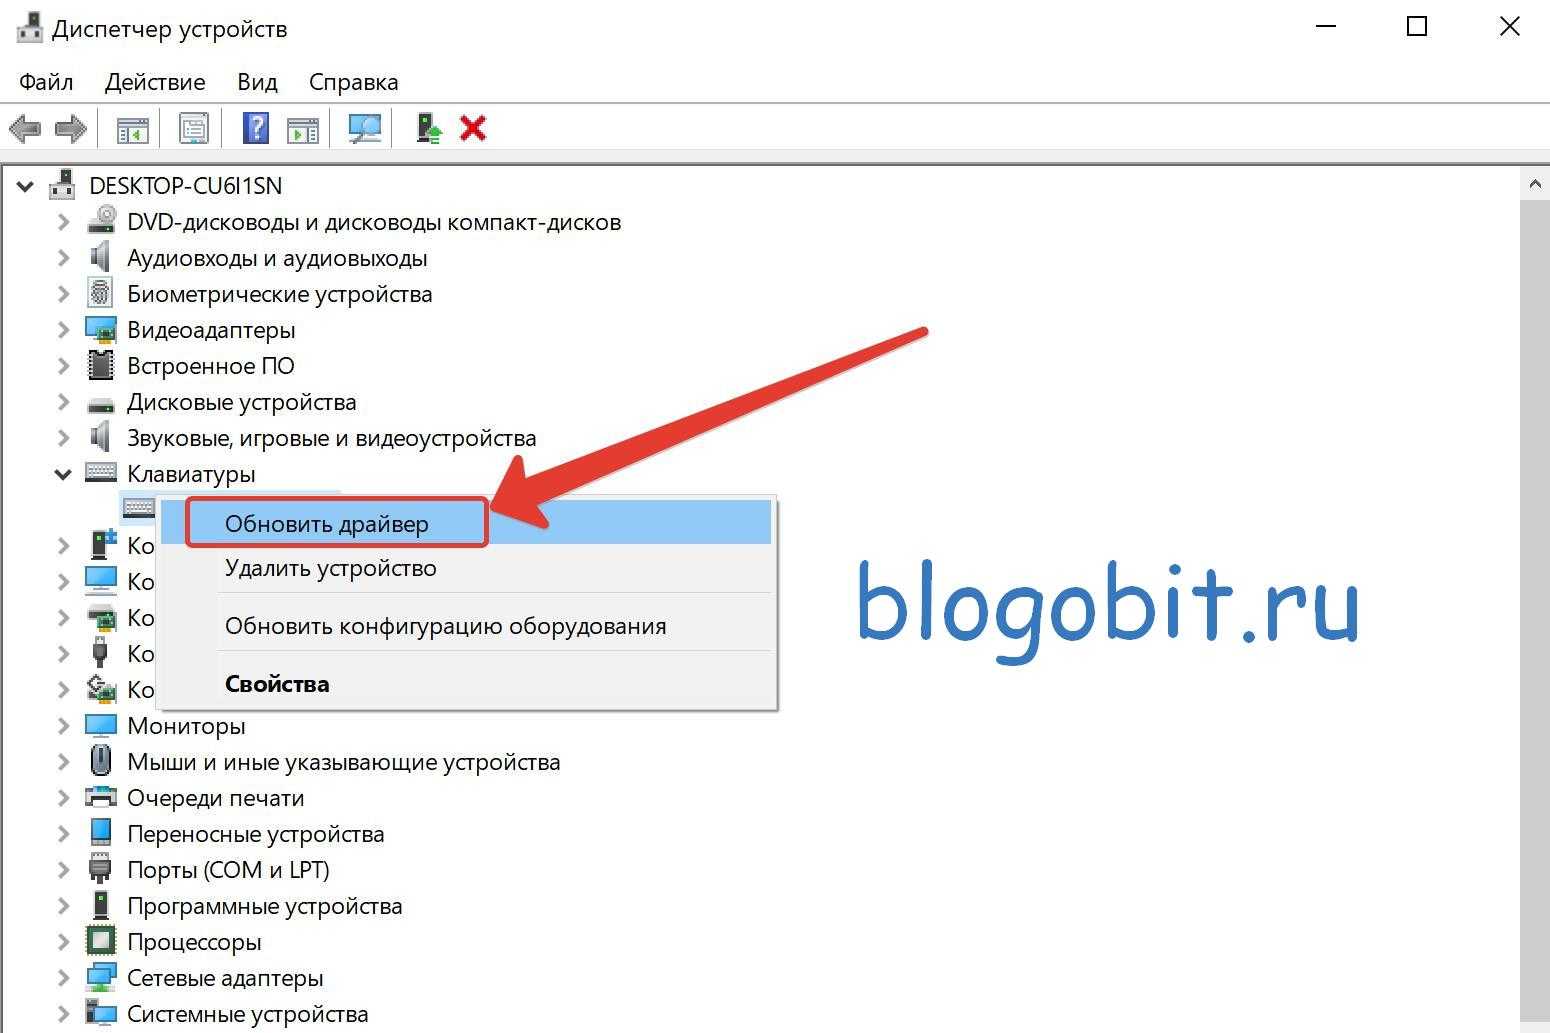Click the Встроенное ПО chip icon
The width and height of the screenshot is (1550, 1033).
[100, 365]
